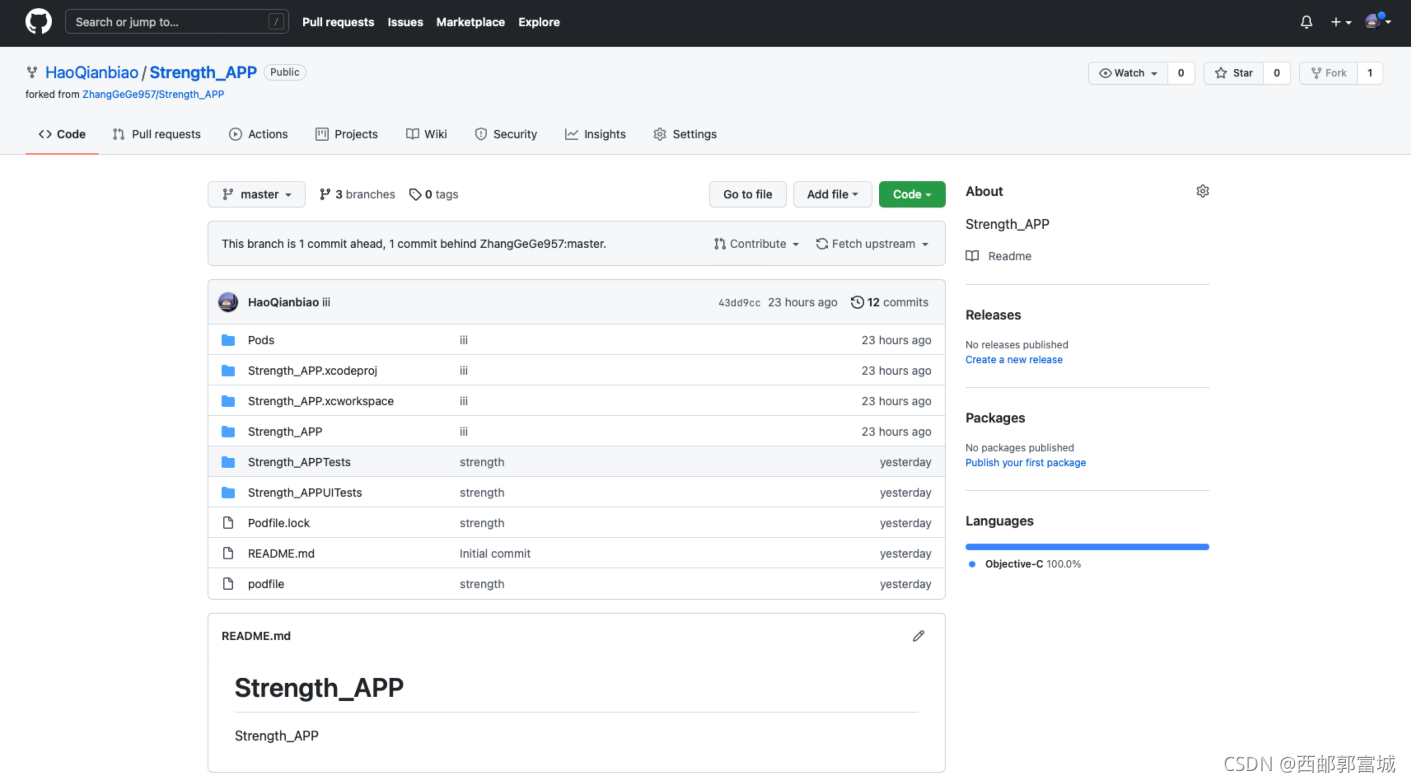
Task: Expand the green Code dropdown
Action: (912, 194)
